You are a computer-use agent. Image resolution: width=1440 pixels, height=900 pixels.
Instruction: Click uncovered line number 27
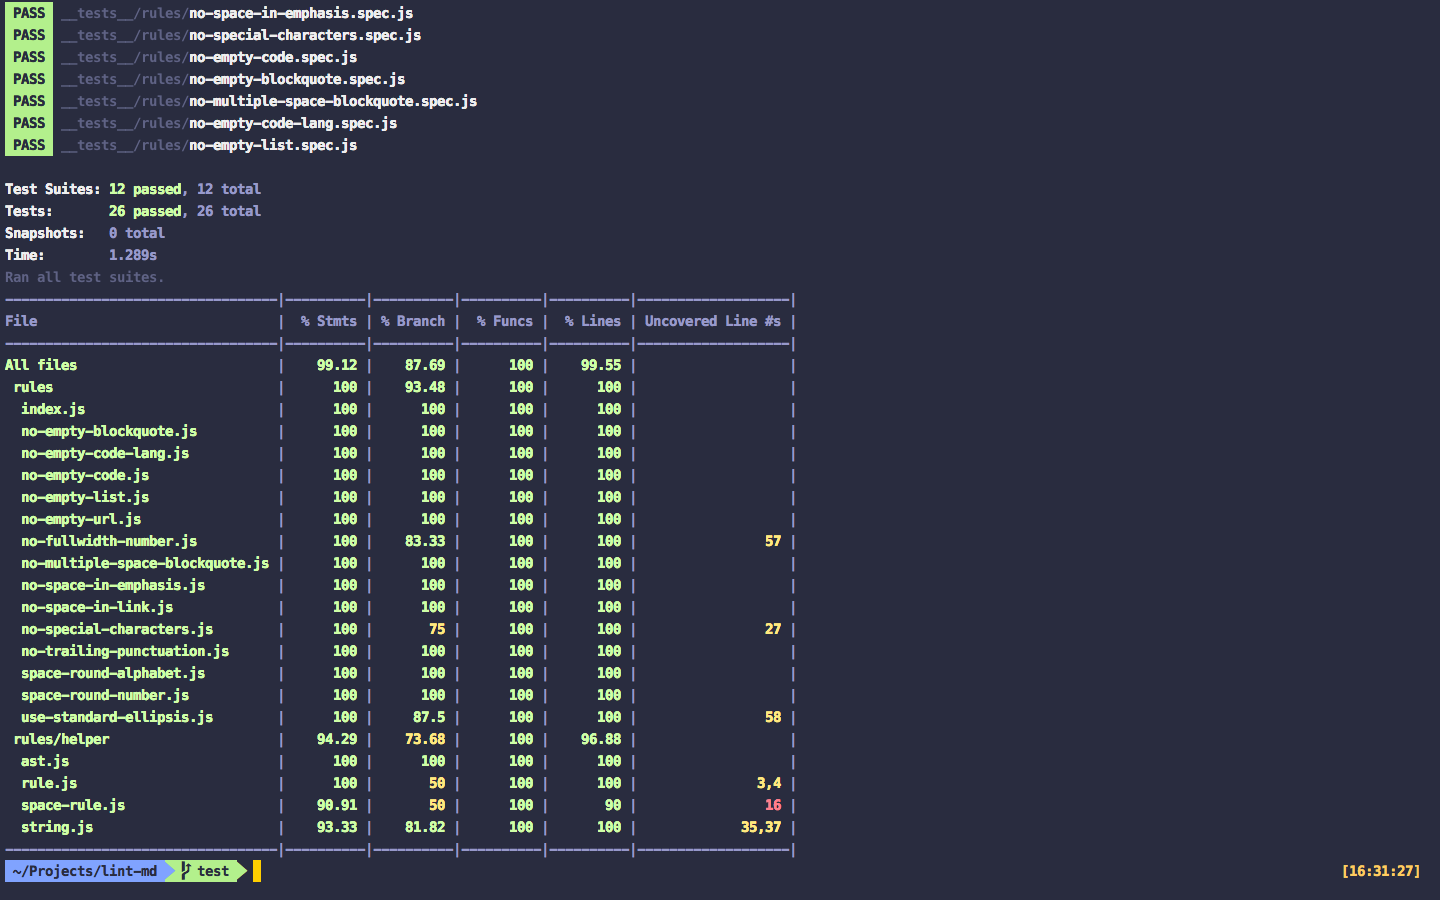pos(773,629)
